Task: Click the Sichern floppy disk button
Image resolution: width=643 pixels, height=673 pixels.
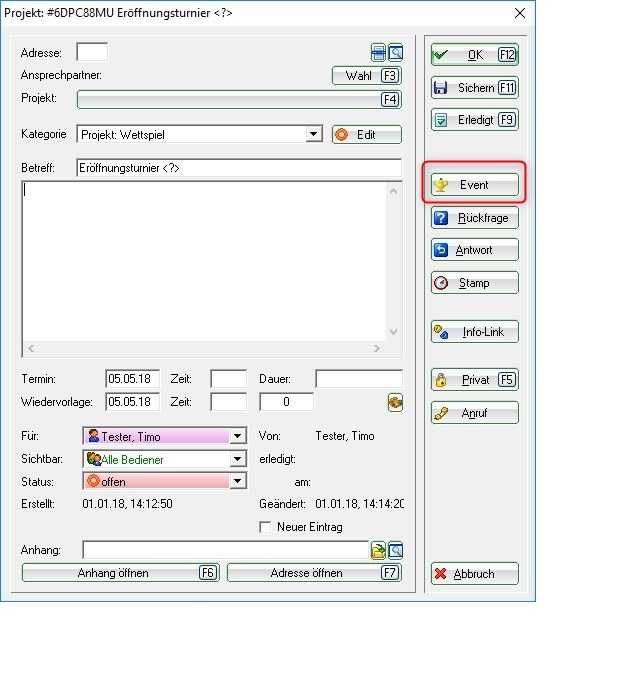Action: tap(474, 88)
